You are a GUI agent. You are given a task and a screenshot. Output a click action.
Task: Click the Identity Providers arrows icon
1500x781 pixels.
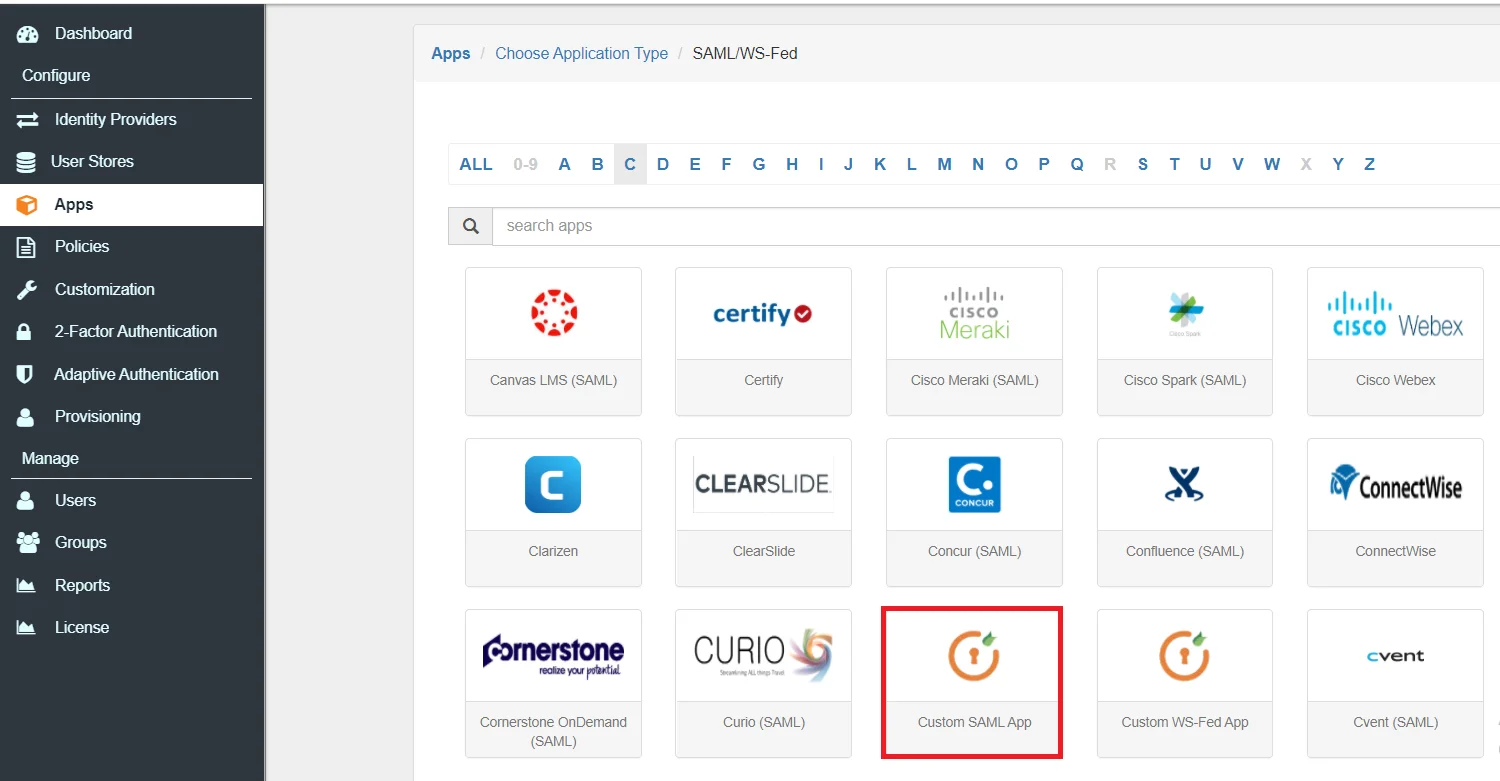(x=27, y=120)
